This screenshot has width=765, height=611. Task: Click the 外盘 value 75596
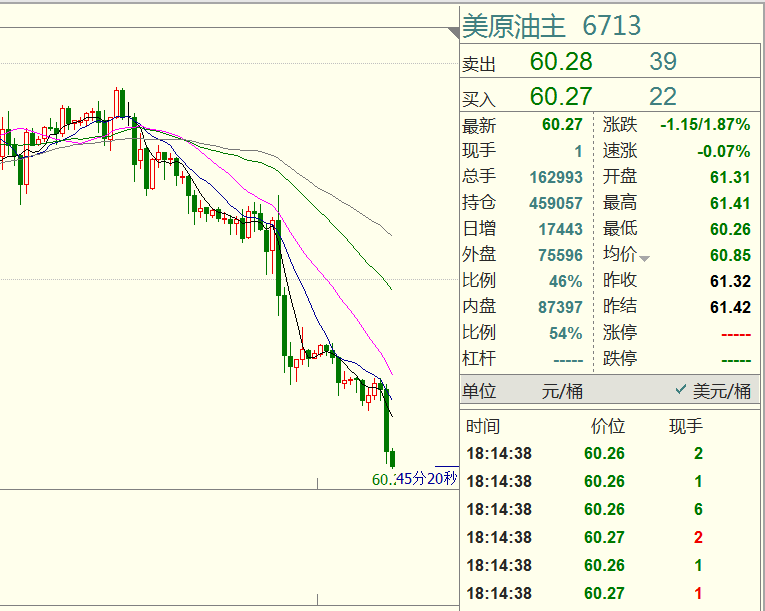point(561,255)
